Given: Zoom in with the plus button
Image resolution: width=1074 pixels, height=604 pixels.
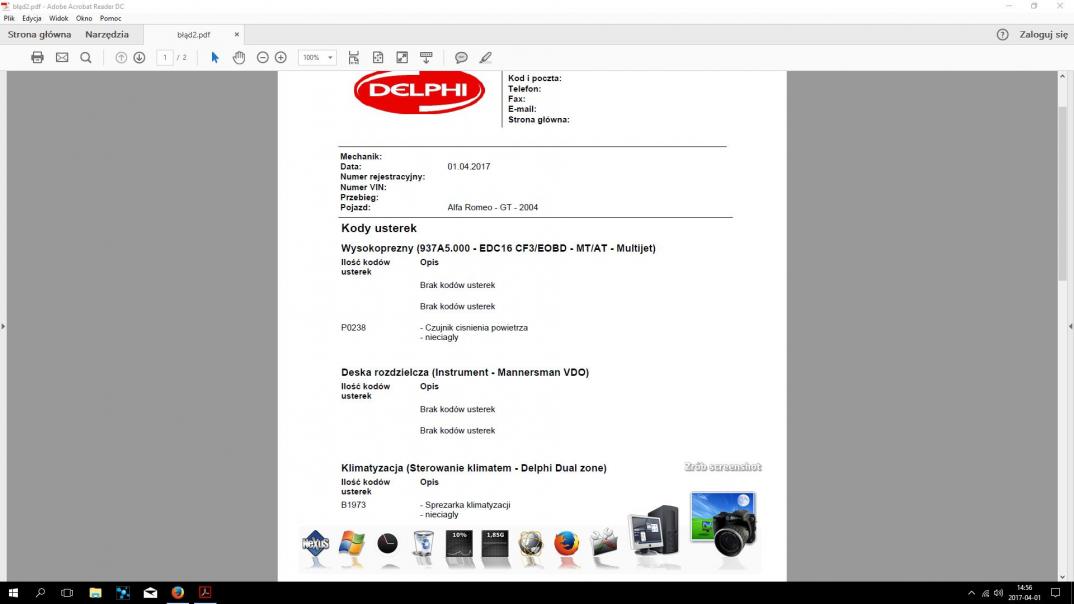Looking at the screenshot, I should [281, 58].
